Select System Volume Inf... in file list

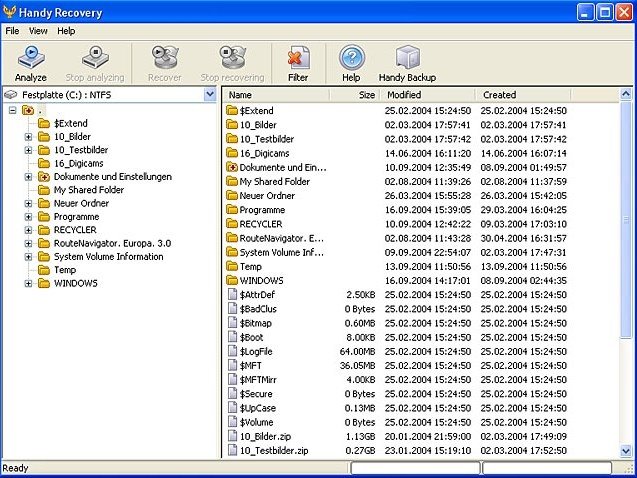(282, 252)
